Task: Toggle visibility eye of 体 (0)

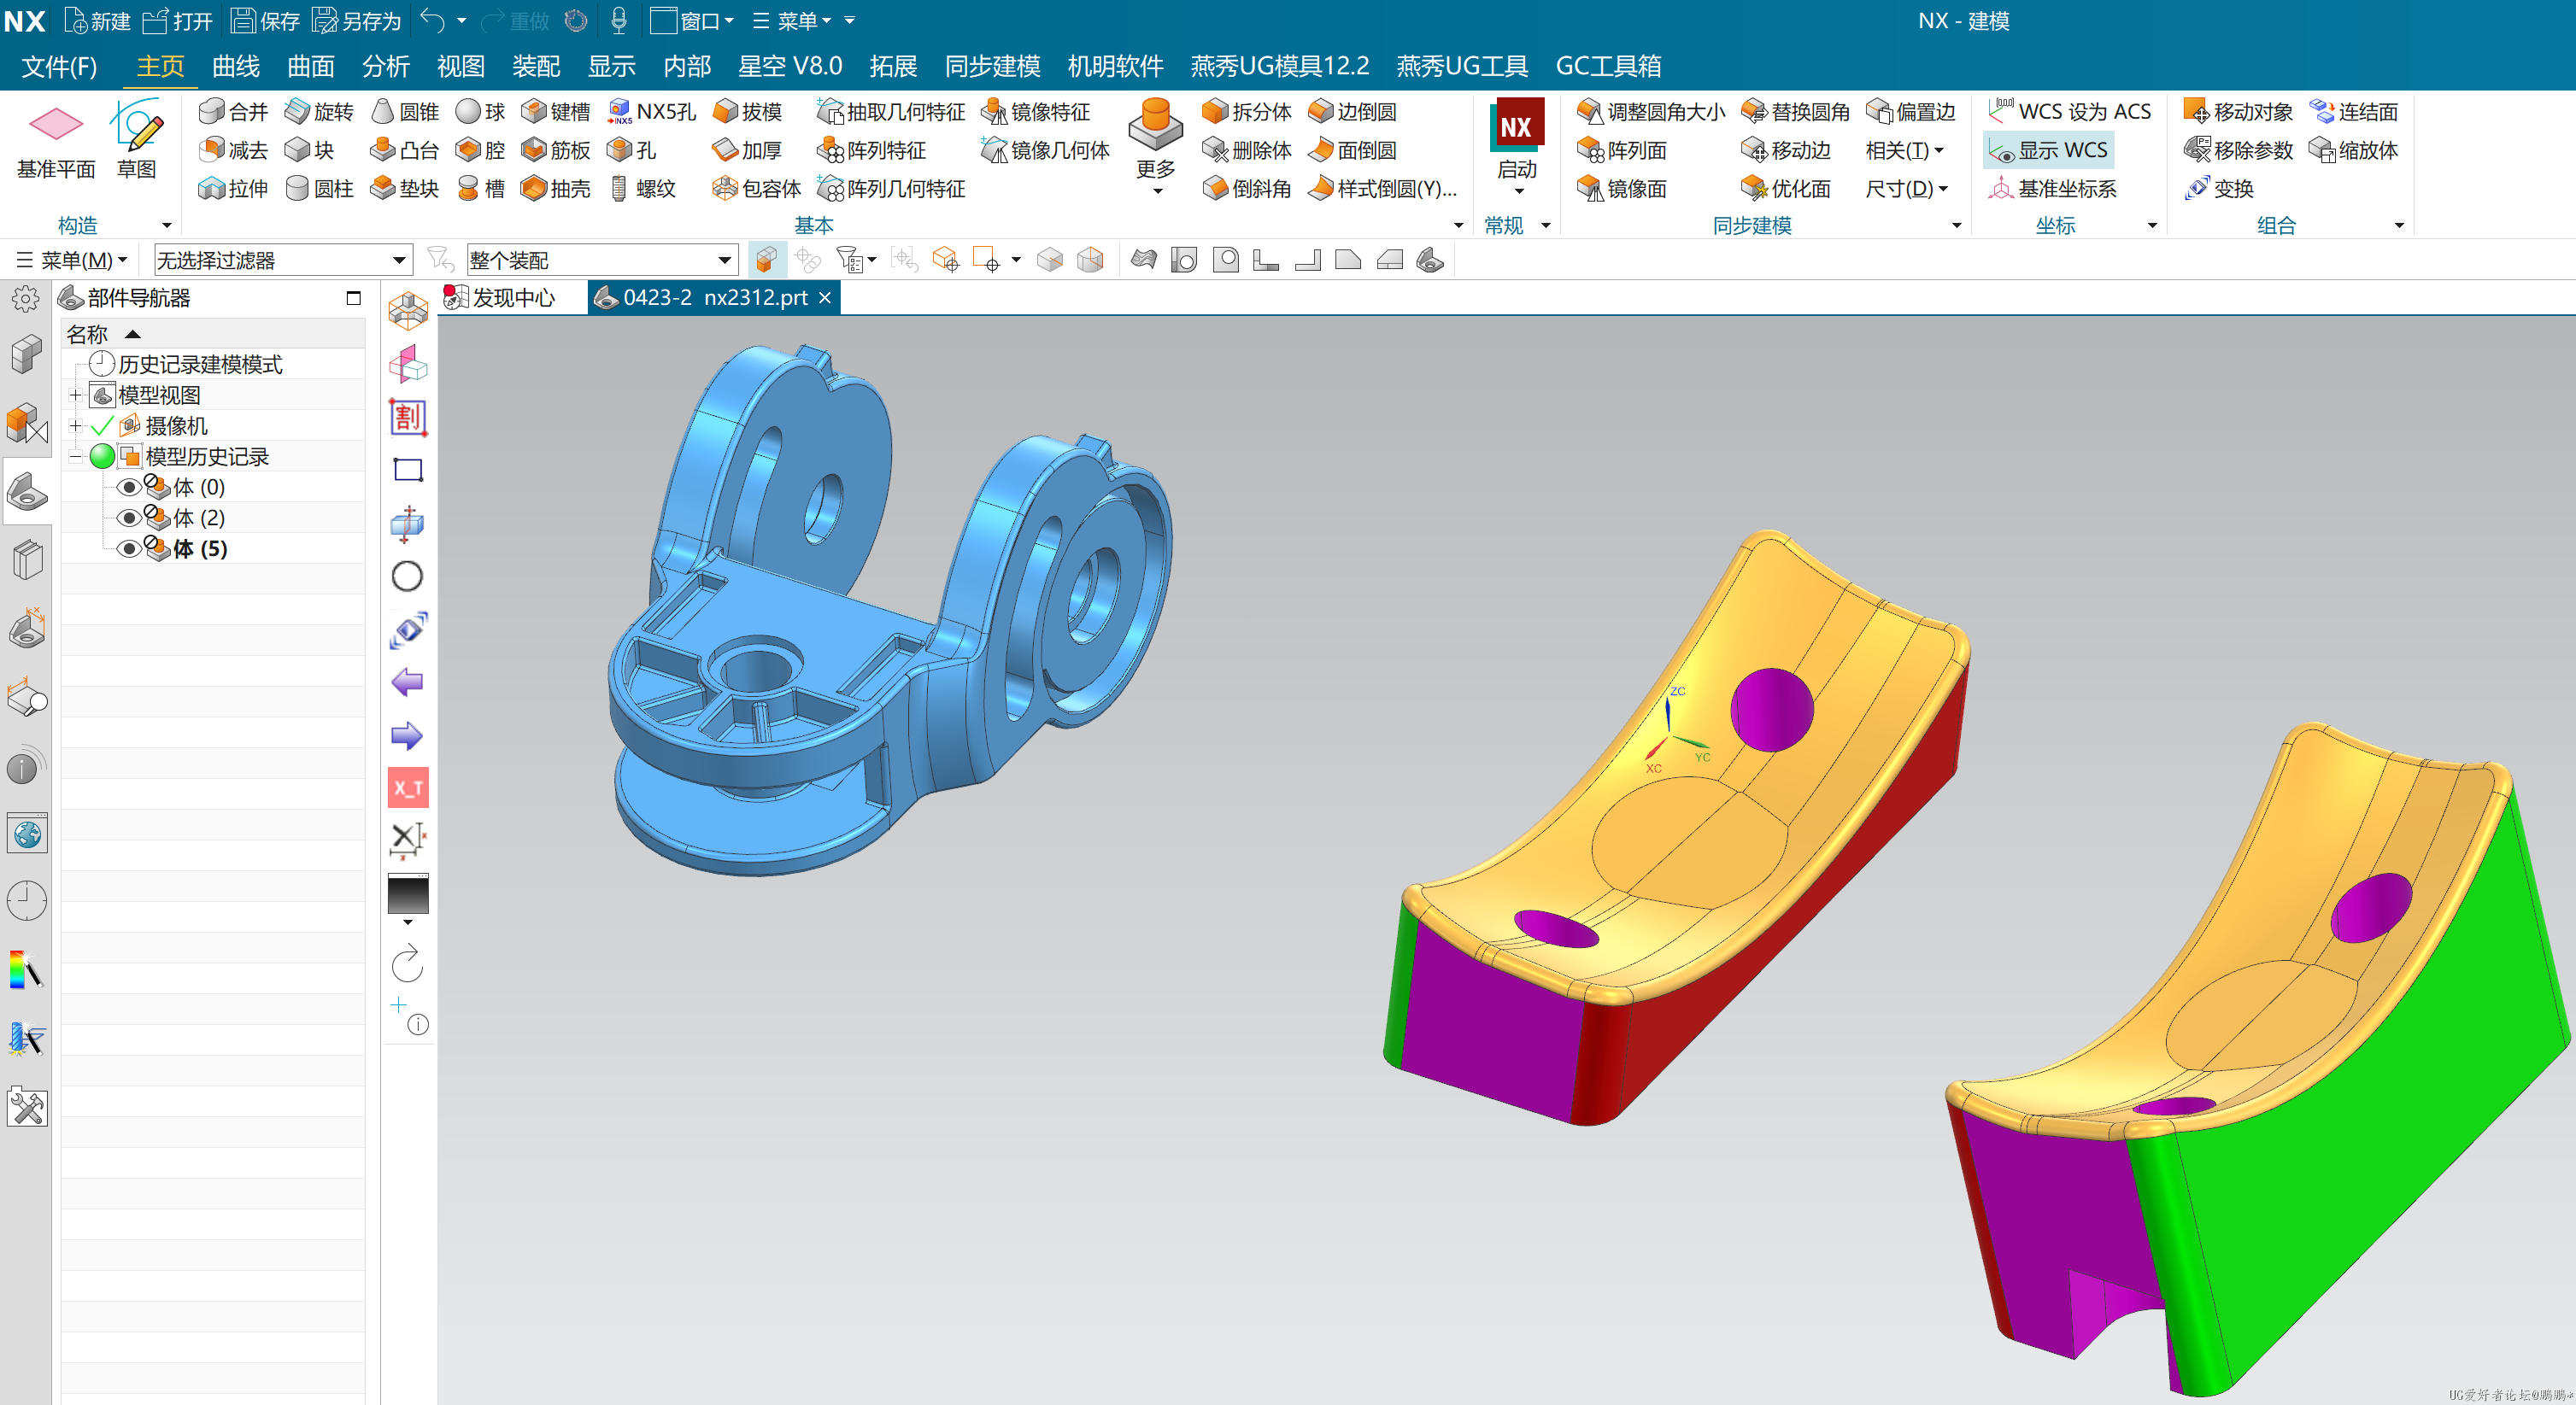Action: (128, 487)
